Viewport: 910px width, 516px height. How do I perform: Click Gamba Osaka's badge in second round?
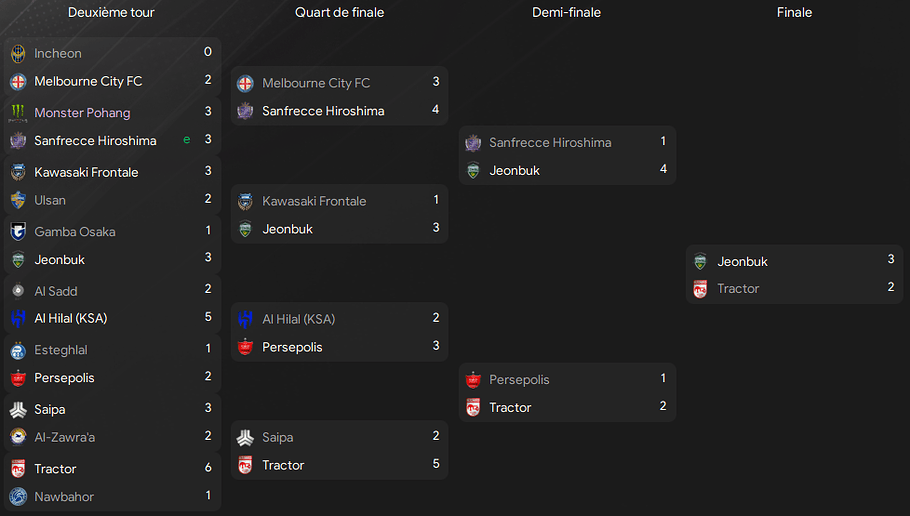point(18,232)
